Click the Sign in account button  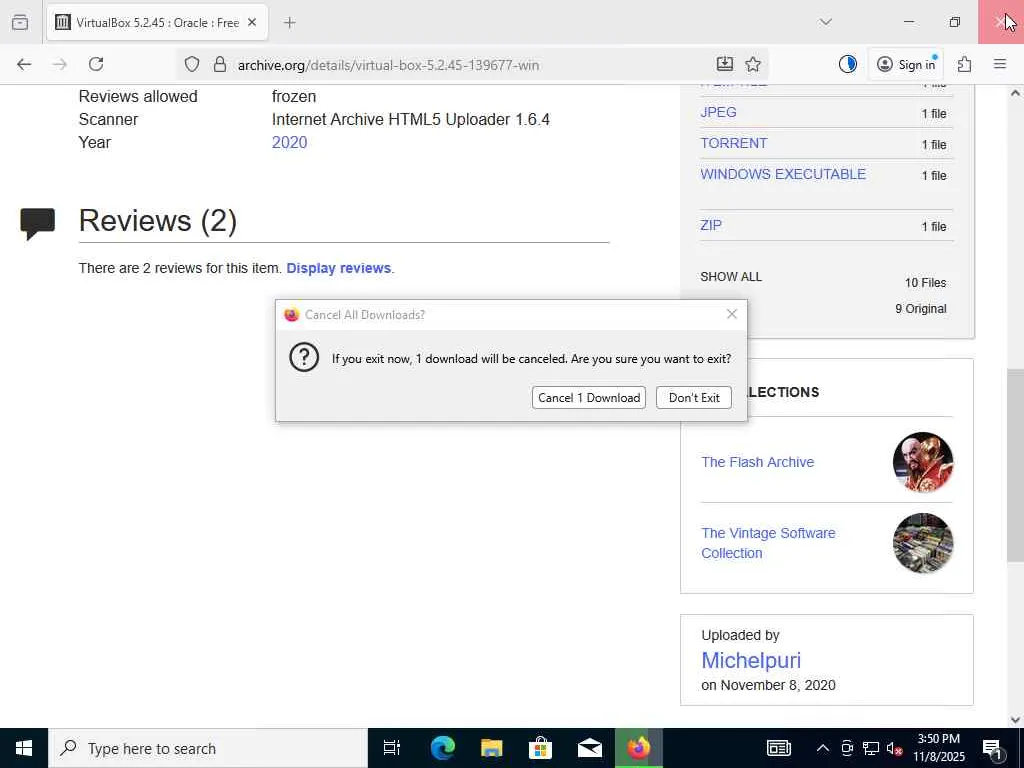coord(907,64)
